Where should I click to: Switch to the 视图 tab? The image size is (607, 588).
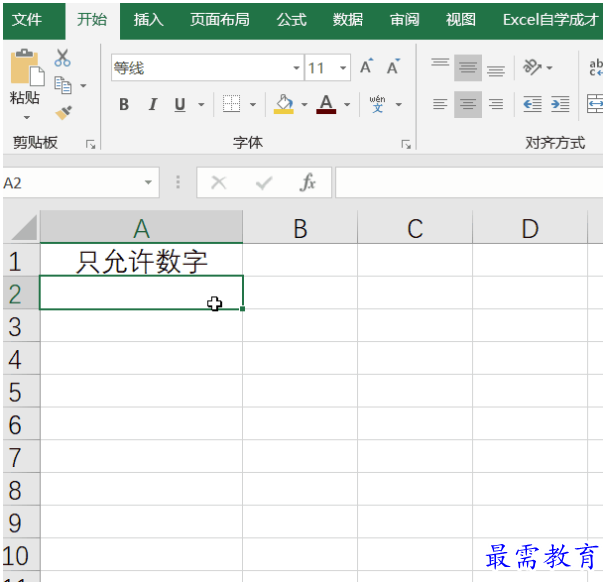[460, 20]
